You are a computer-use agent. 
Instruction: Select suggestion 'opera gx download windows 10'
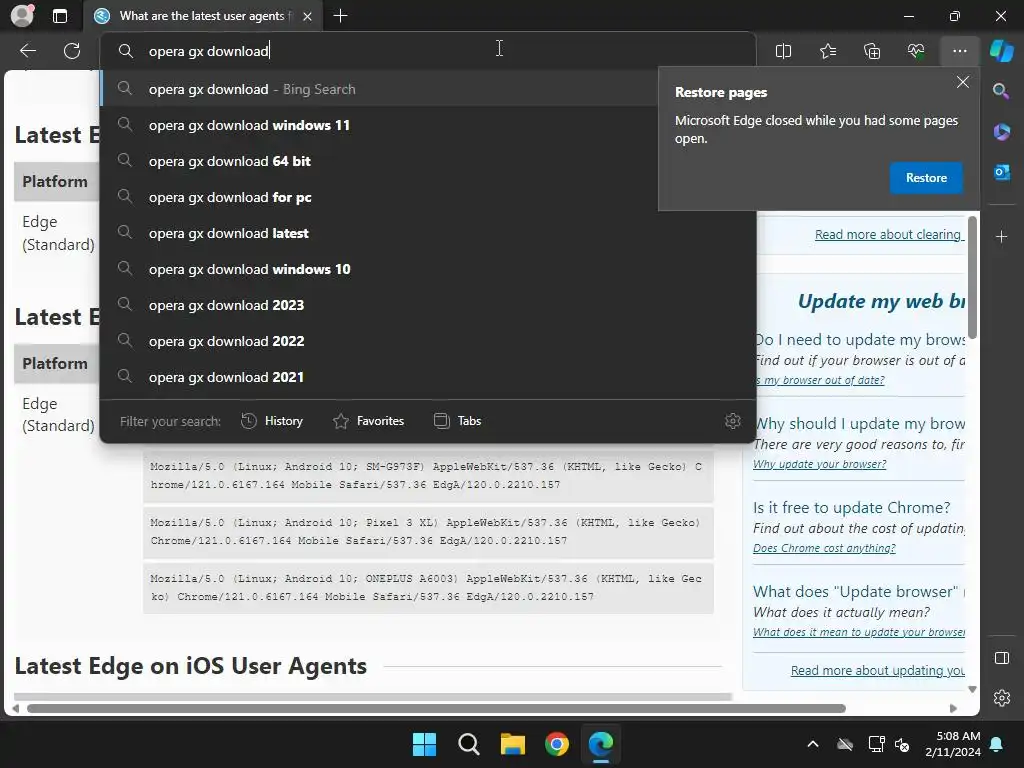point(428,268)
